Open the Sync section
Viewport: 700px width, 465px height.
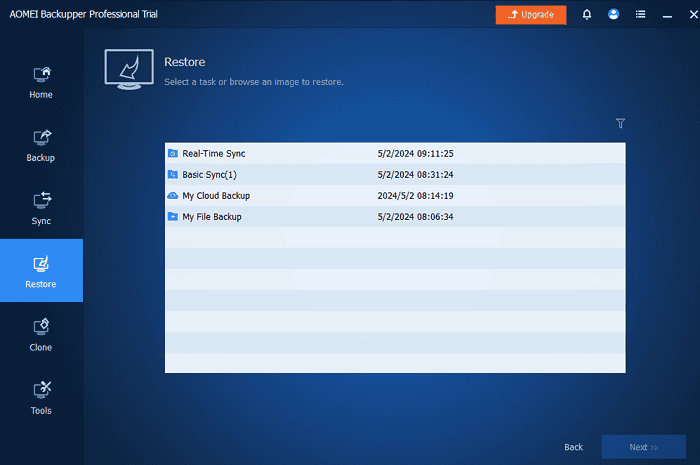tap(41, 208)
